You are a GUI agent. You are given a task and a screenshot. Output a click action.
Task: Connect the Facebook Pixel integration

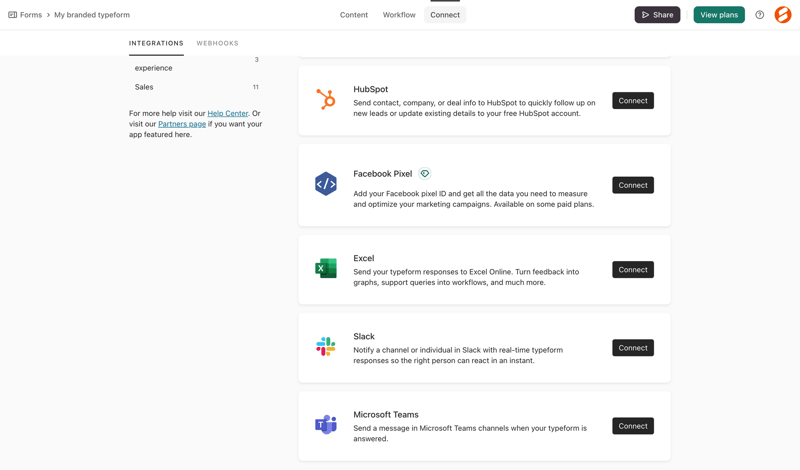click(633, 185)
